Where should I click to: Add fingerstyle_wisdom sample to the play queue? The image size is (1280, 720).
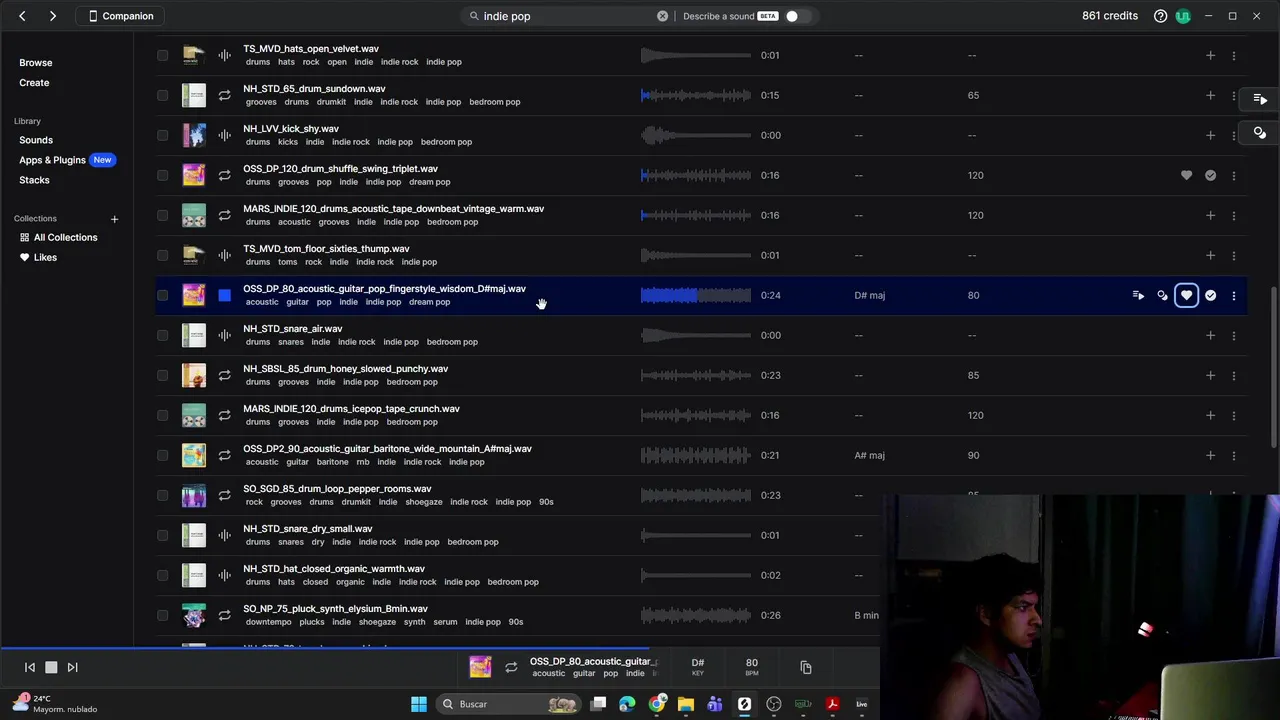(1138, 295)
